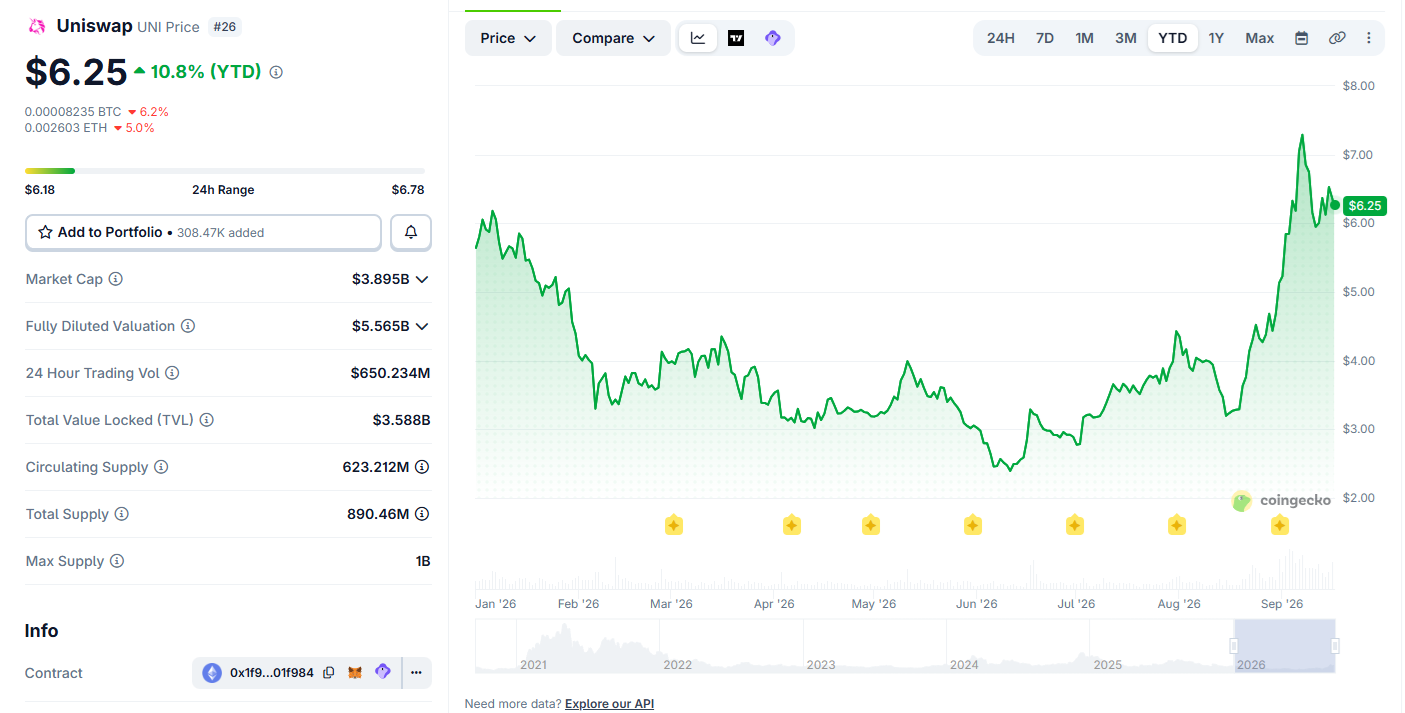Copy chart link icon
This screenshot has height=713, width=1405.
pos(1337,38)
